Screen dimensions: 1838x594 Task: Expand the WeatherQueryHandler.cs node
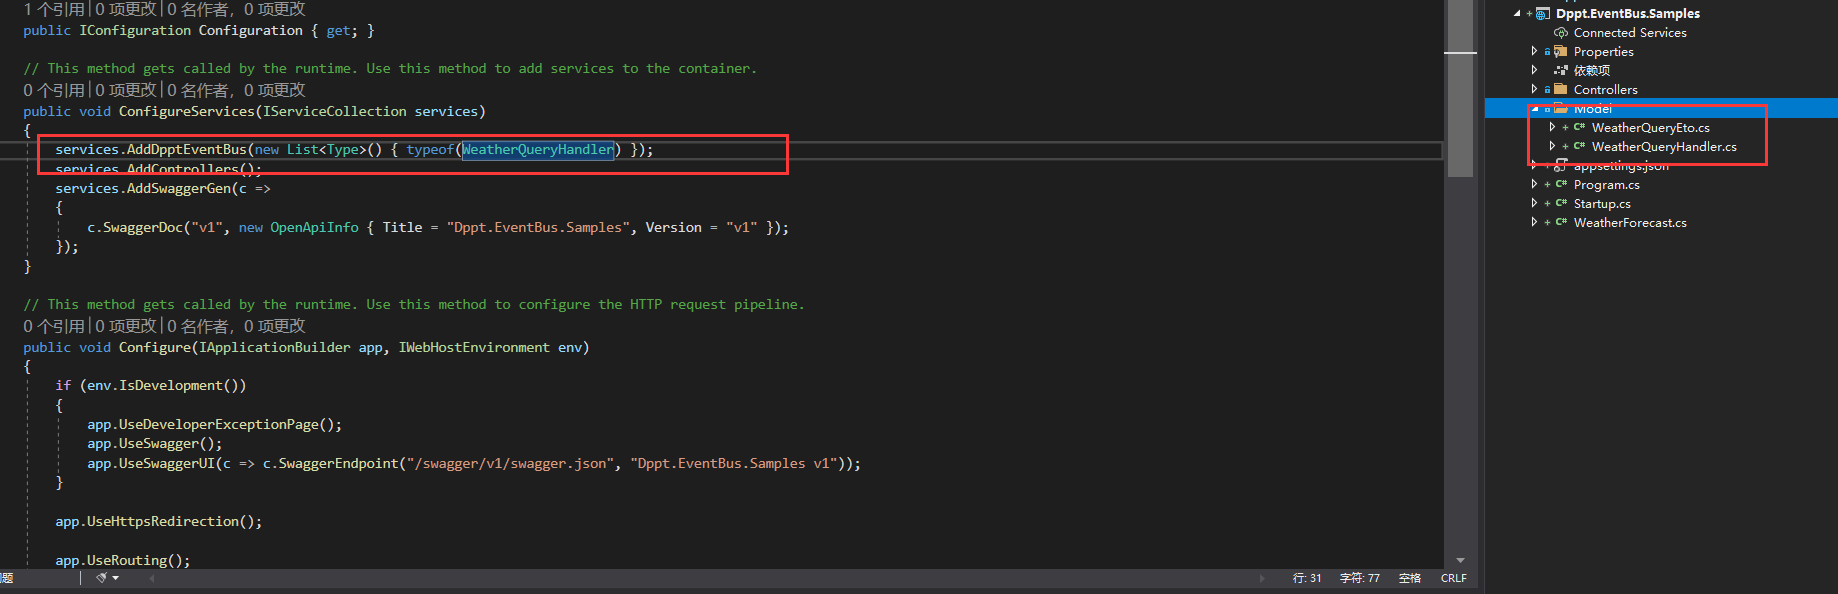(1552, 147)
